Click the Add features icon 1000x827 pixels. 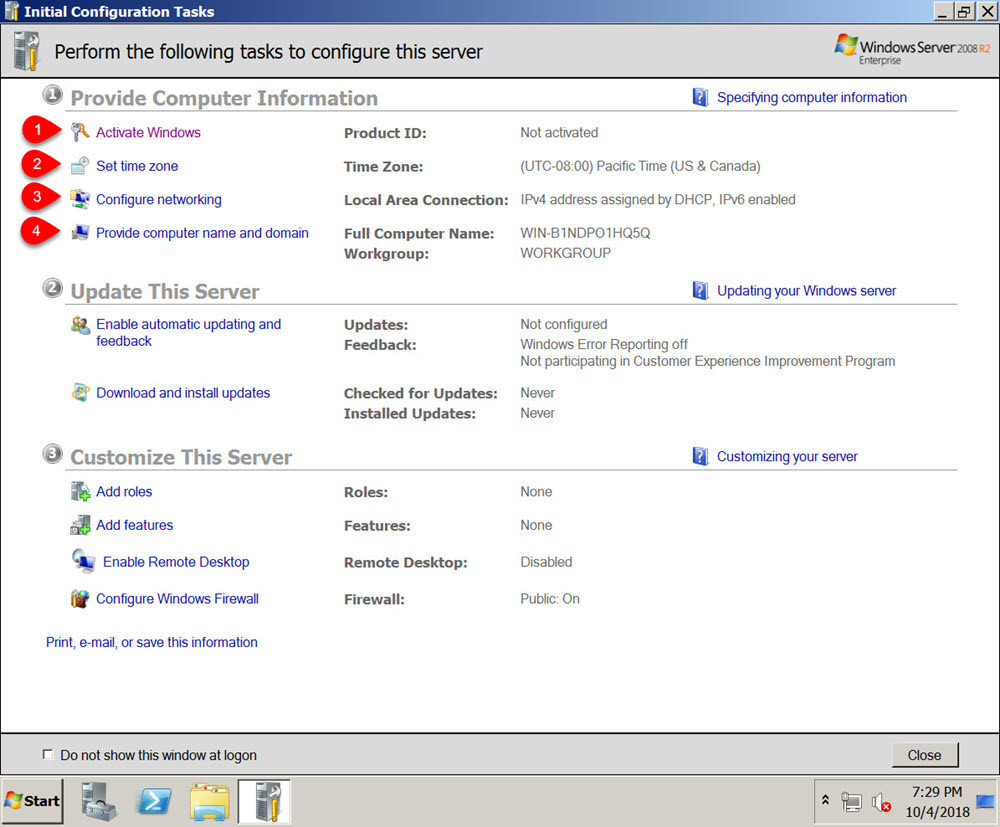coord(79,524)
